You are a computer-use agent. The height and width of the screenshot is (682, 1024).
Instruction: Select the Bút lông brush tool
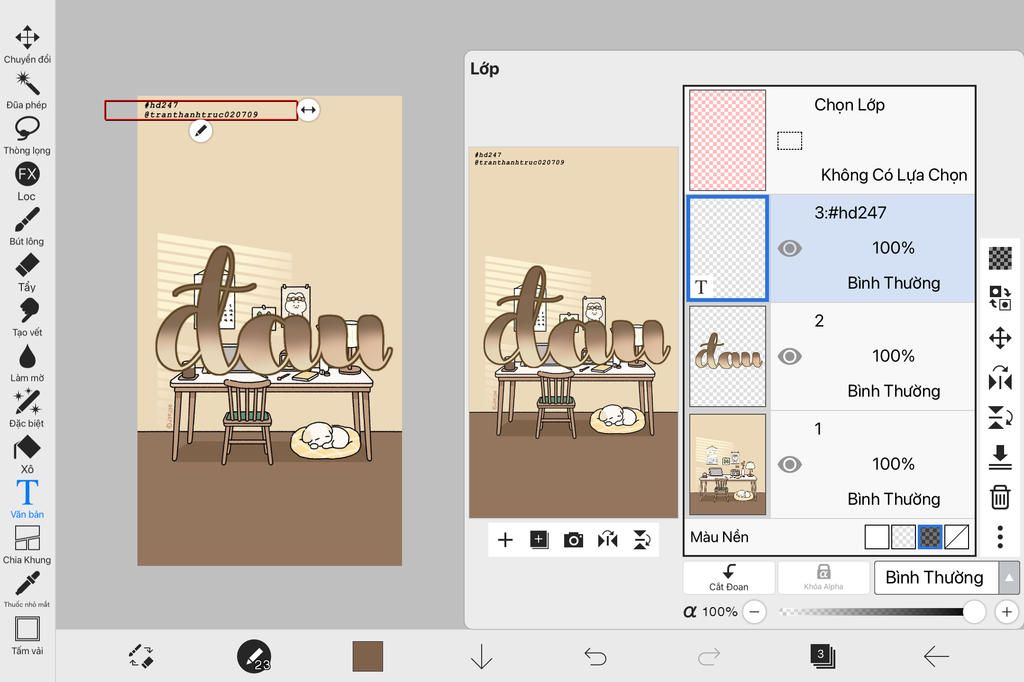pyautogui.click(x=27, y=227)
